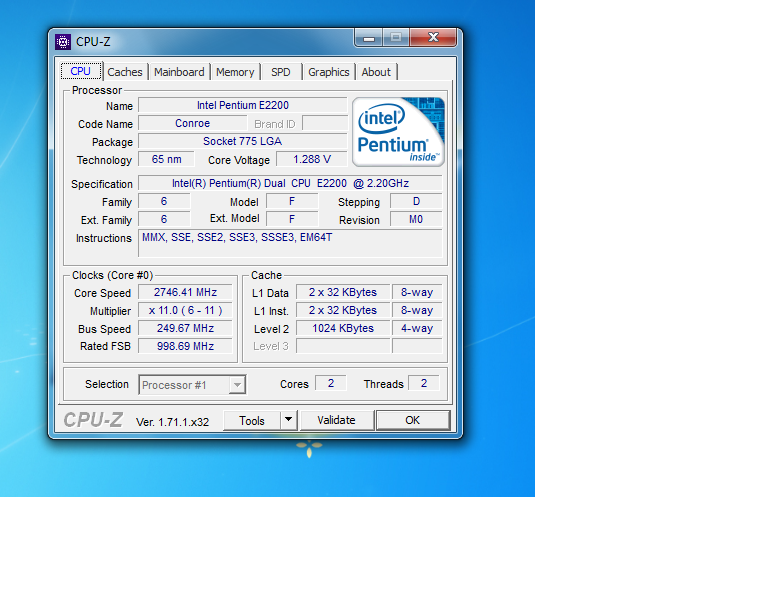Minimize the CPU-Z window
768x614 pixels.
point(369,38)
